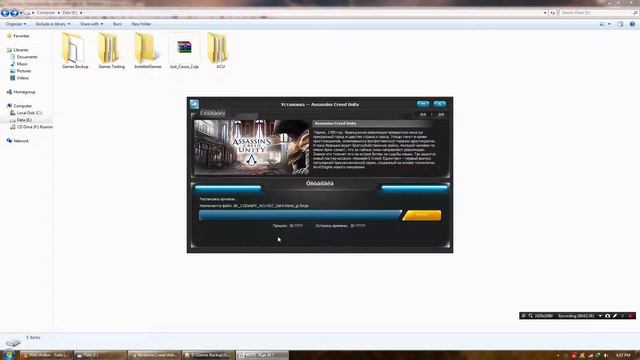This screenshot has height=360, width=640.
Task: Switch to Assassins Creed Unity taskbar item
Action: [x=154, y=355]
